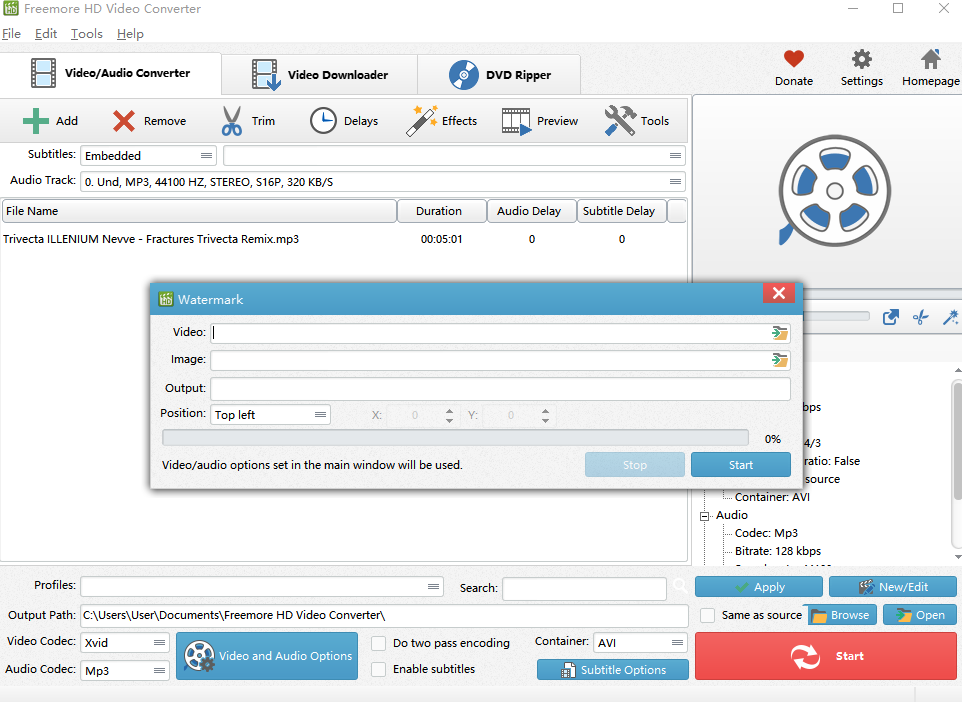The height and width of the screenshot is (702, 962).
Task: Open the Help menu
Action: [130, 34]
